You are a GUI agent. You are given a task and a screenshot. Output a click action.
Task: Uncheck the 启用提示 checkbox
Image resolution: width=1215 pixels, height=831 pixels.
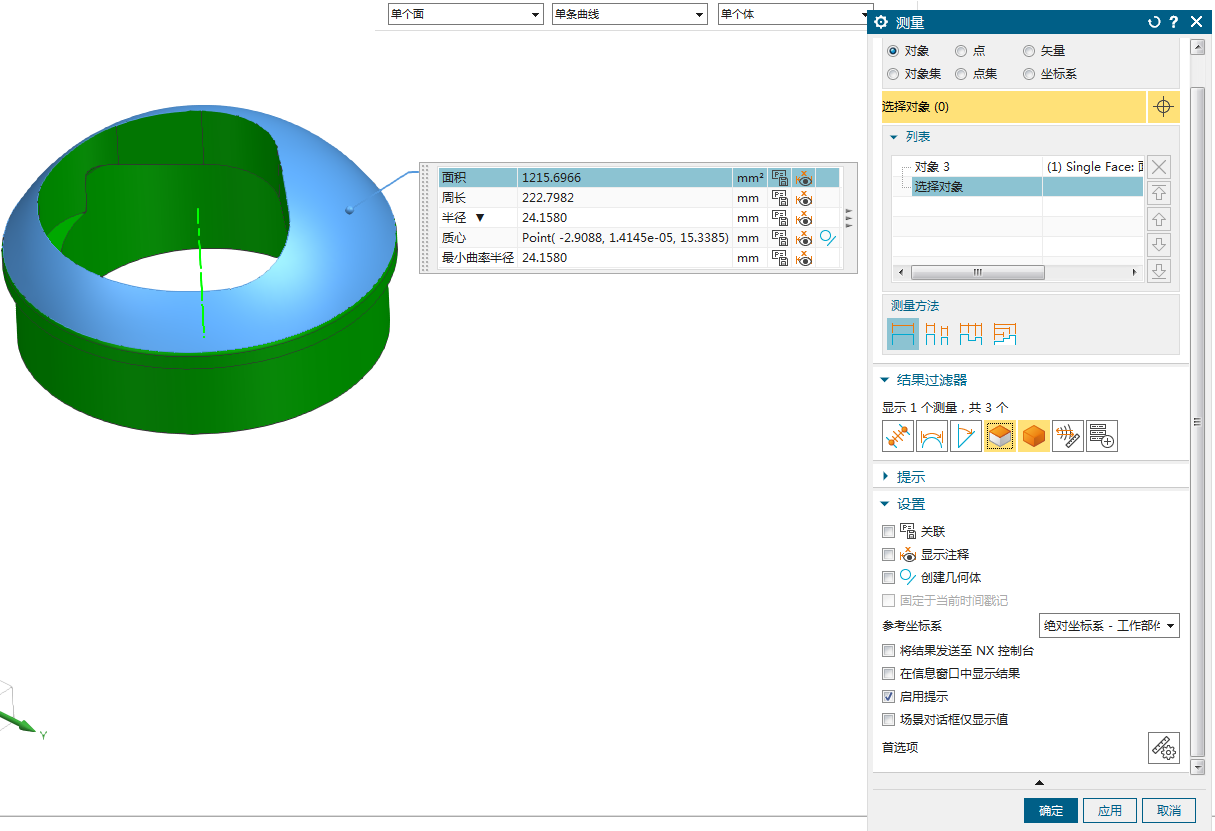pyautogui.click(x=889, y=697)
